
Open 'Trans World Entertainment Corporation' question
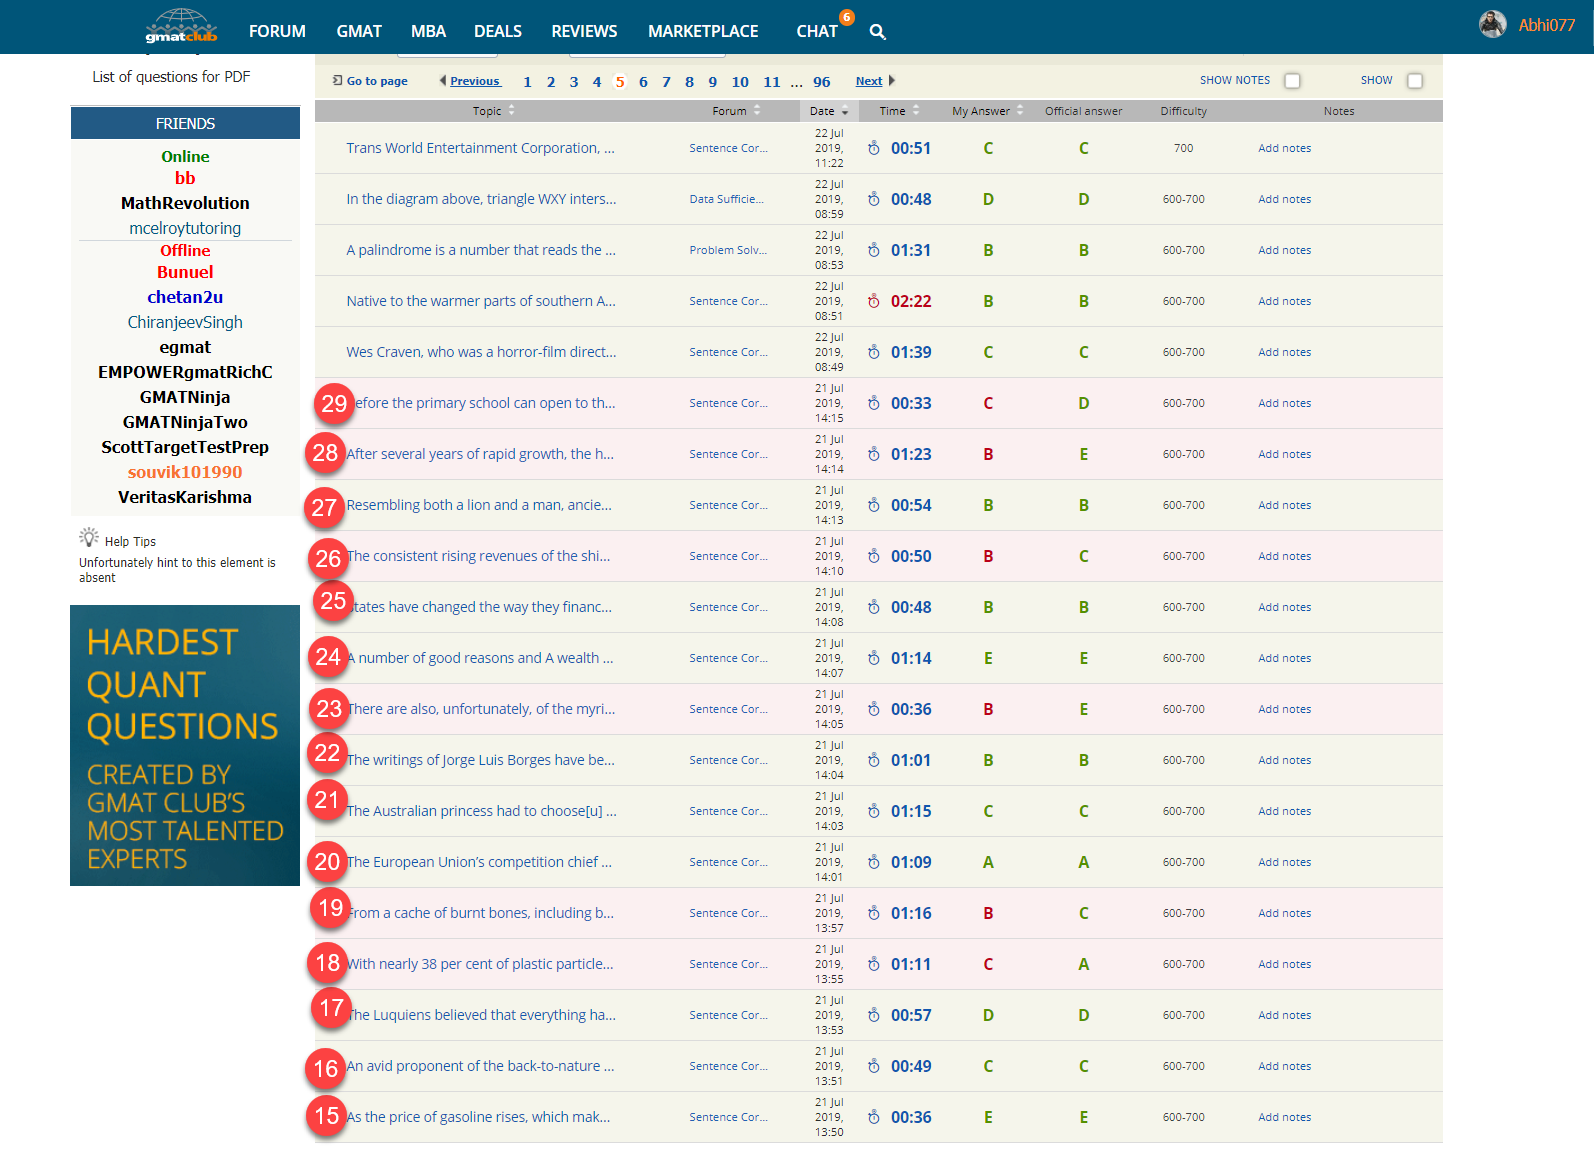click(480, 148)
